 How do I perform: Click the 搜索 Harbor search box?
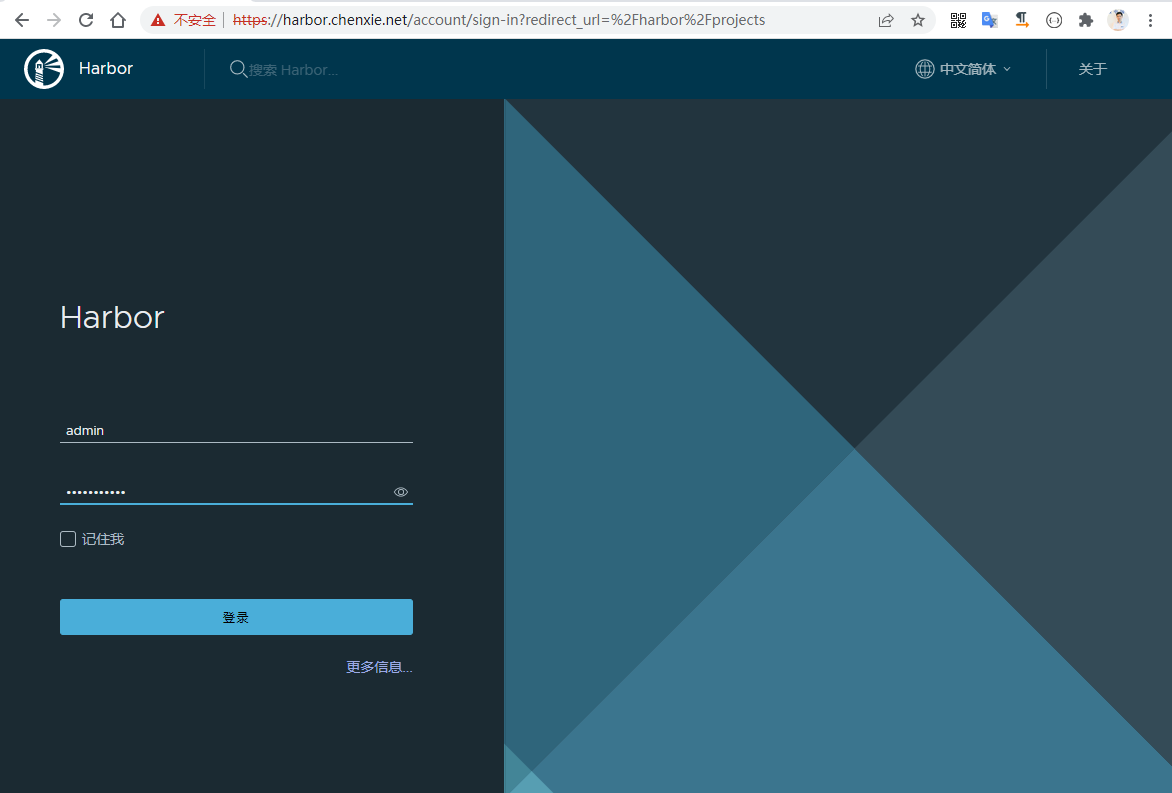293,70
